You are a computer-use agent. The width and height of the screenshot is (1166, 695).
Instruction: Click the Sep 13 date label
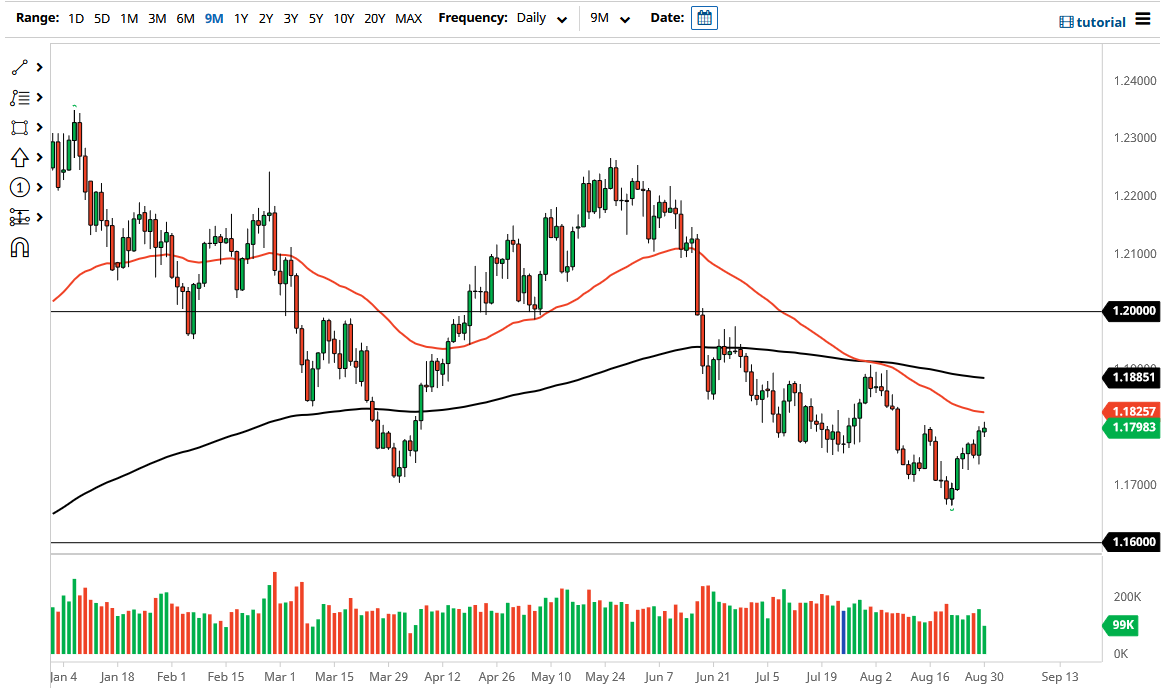click(x=1060, y=677)
